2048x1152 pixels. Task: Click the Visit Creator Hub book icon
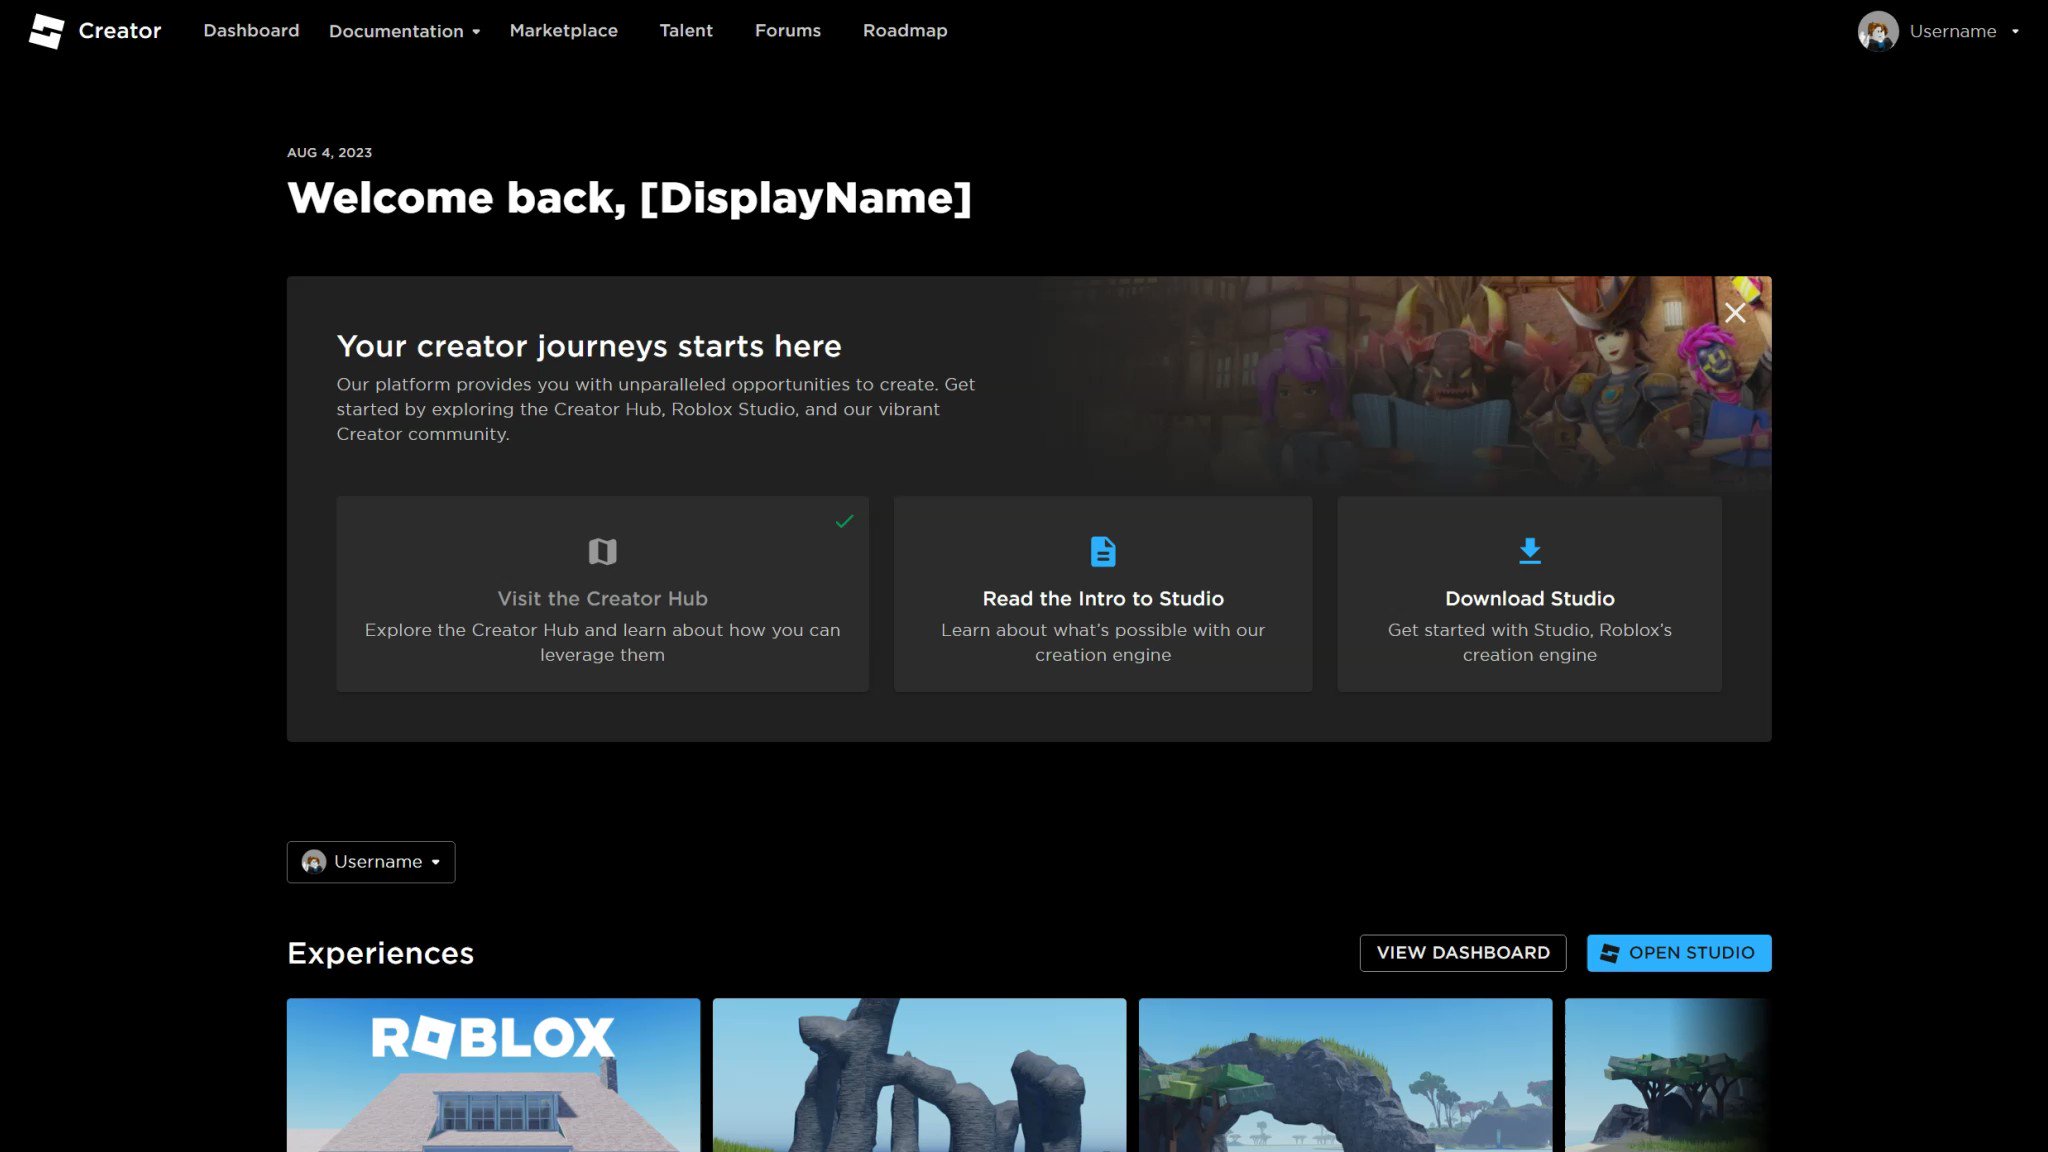point(602,551)
